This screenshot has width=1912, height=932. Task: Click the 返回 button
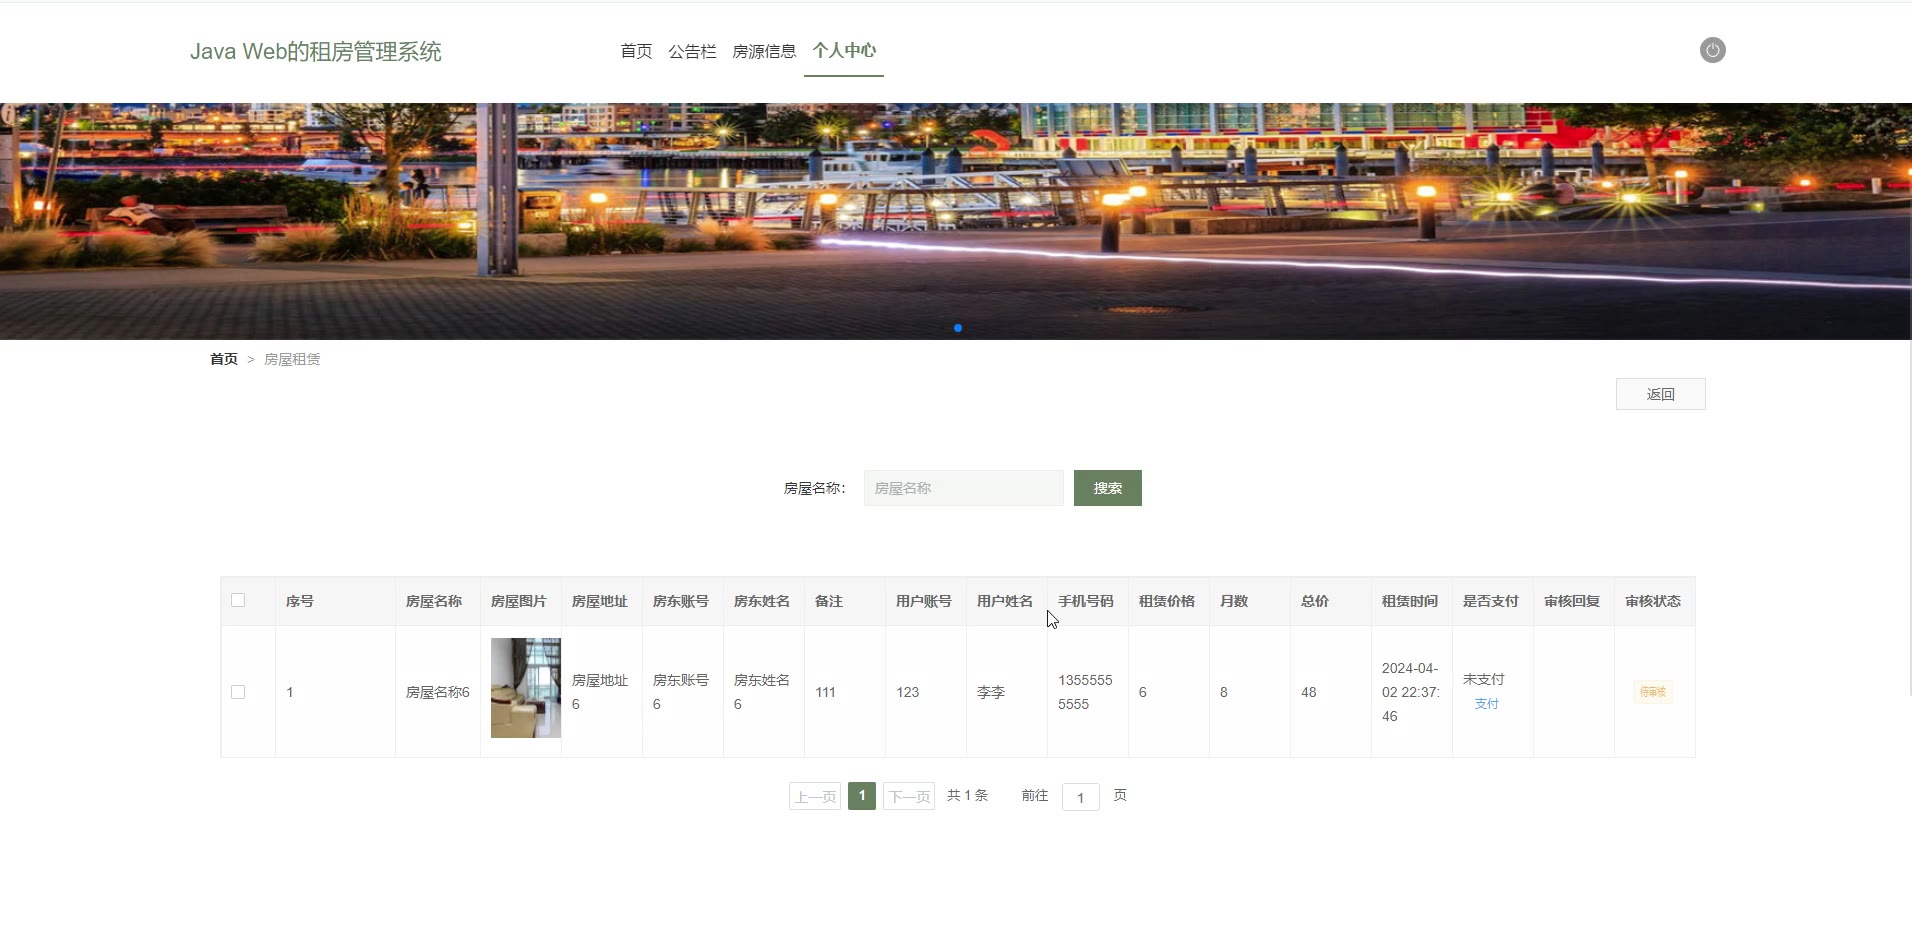tap(1660, 394)
